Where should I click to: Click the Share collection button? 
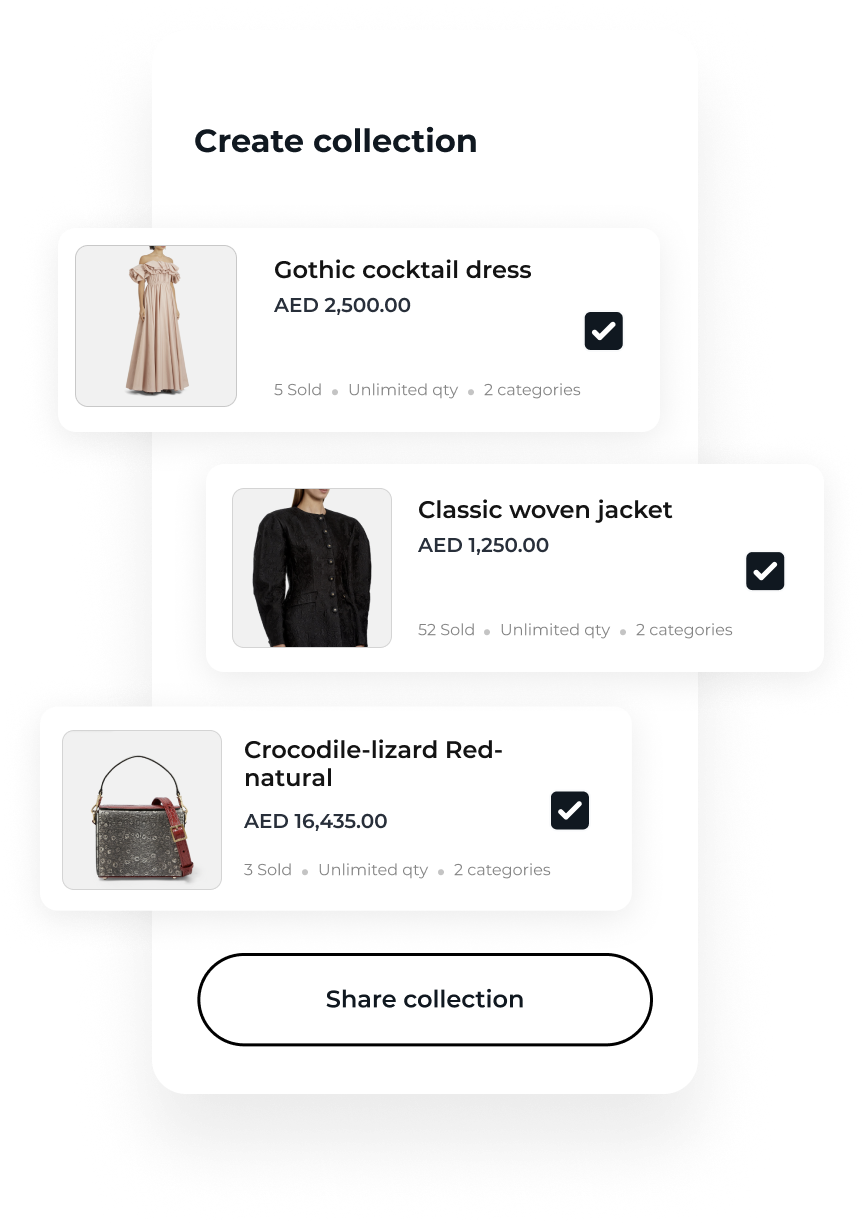(x=425, y=999)
